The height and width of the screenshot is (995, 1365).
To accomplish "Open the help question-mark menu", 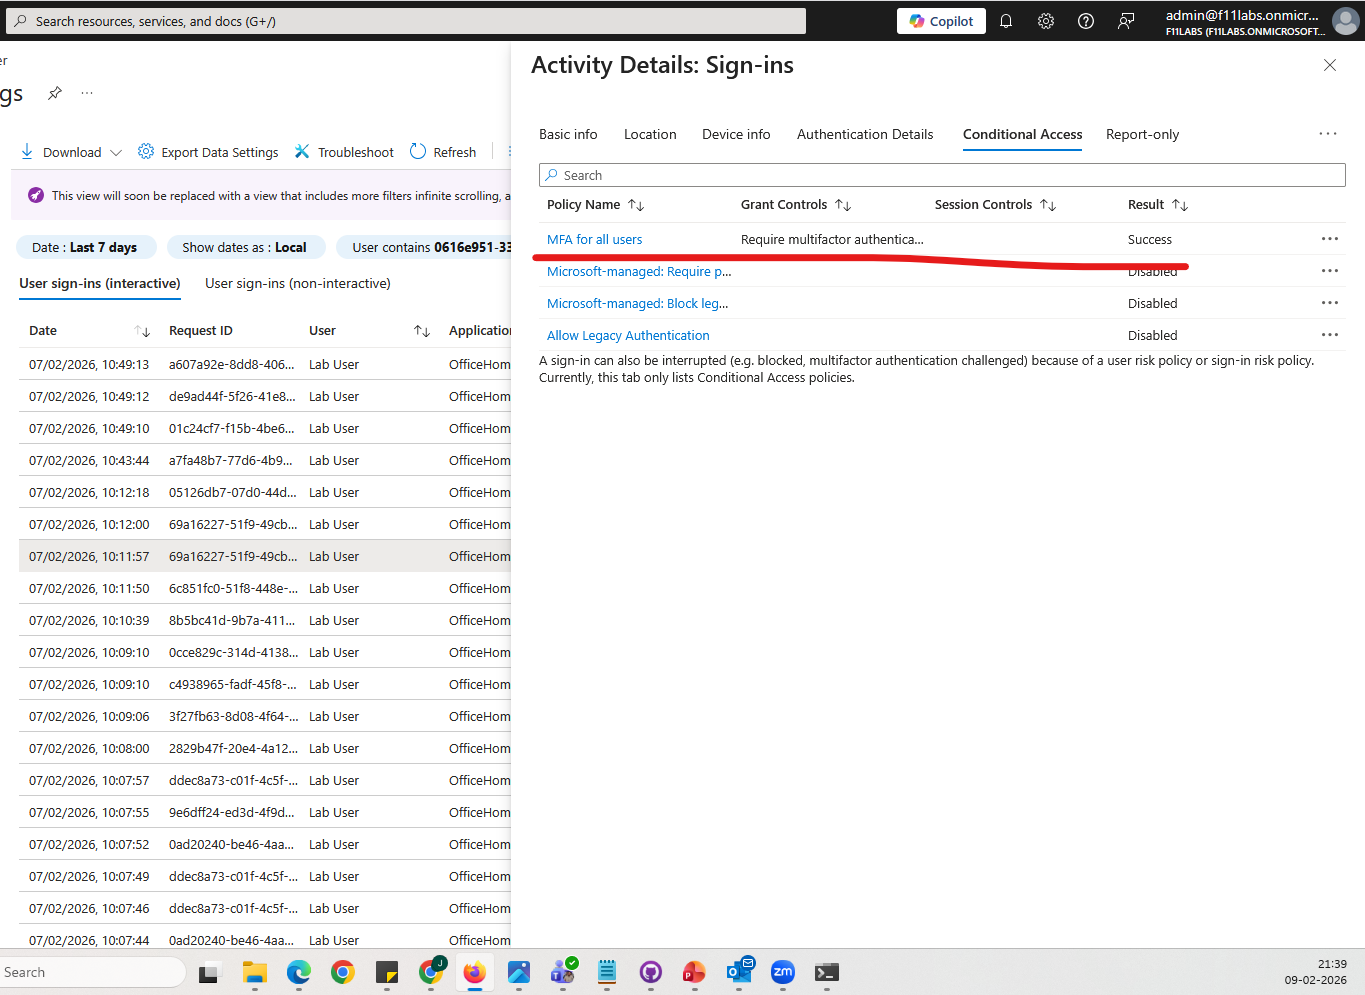I will click(x=1086, y=20).
